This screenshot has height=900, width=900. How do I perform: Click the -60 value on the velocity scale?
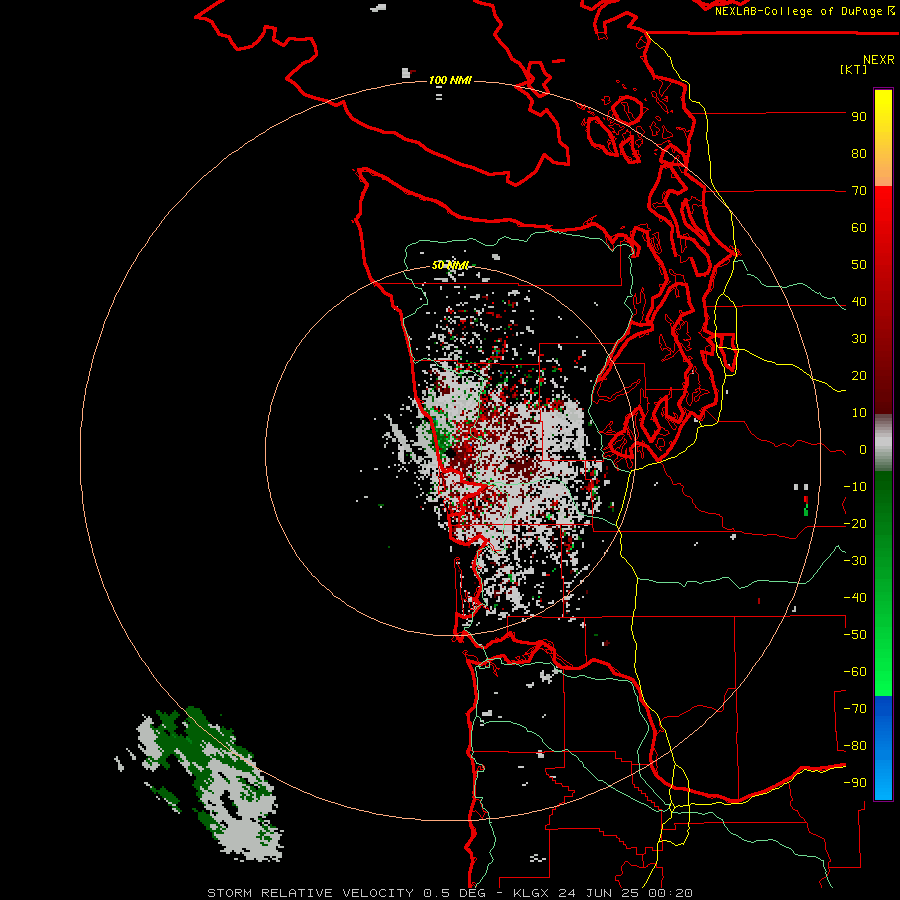click(855, 672)
